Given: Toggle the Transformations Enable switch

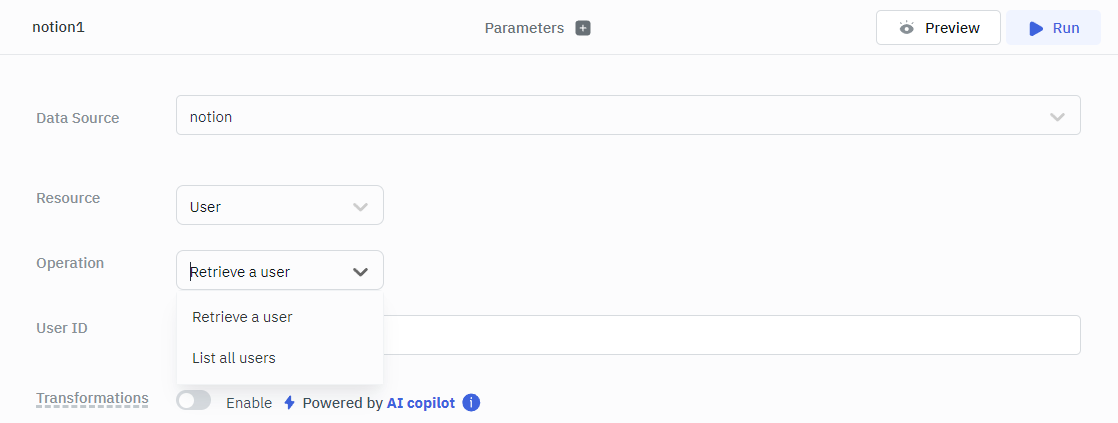Looking at the screenshot, I should 194,401.
